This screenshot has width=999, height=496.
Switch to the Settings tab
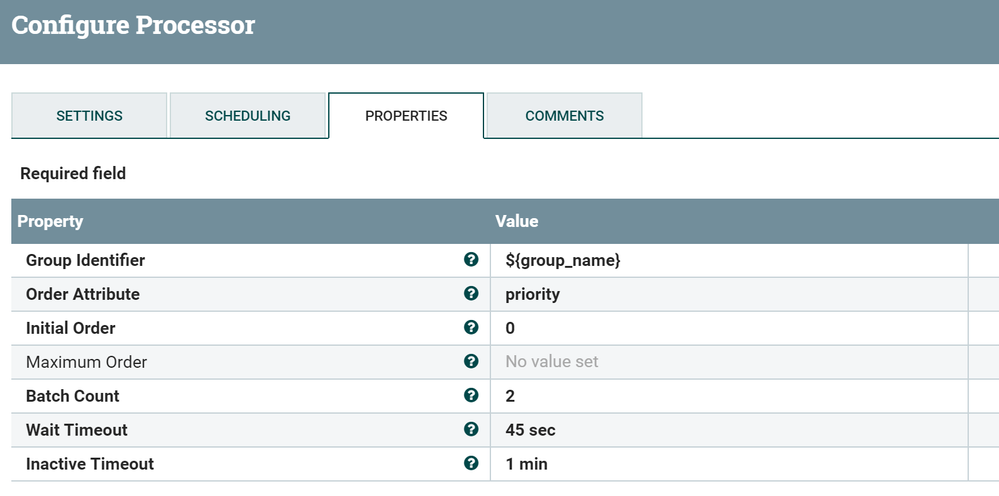(x=89, y=116)
